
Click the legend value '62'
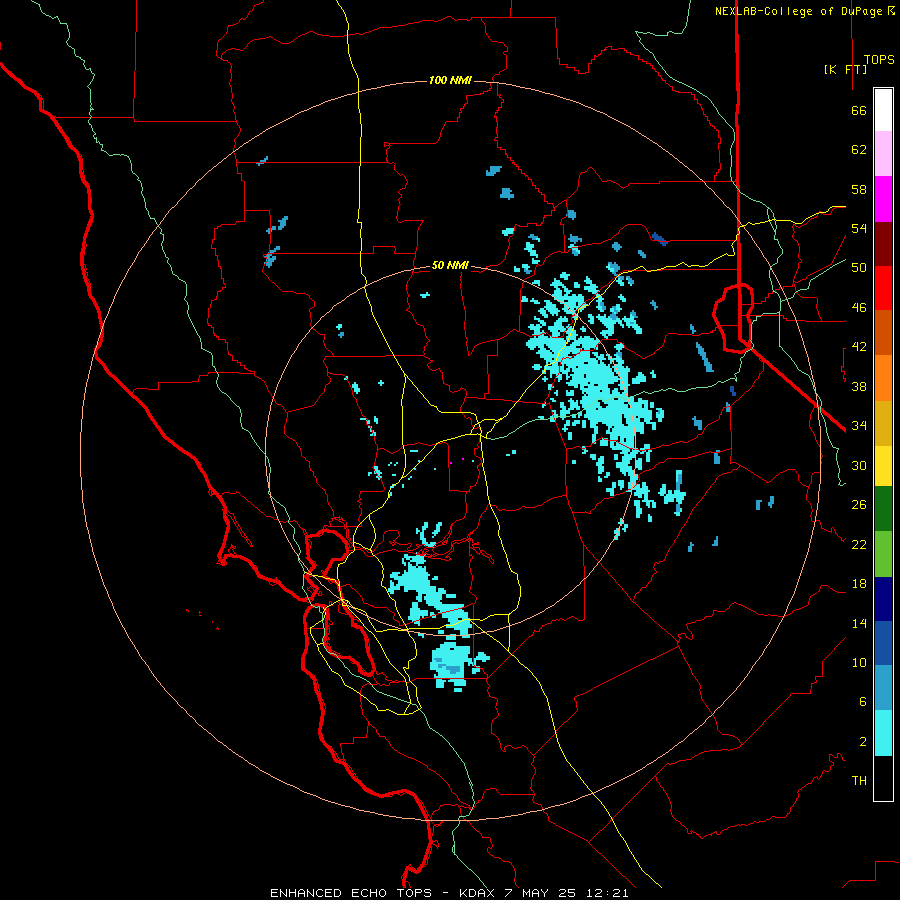(859, 150)
